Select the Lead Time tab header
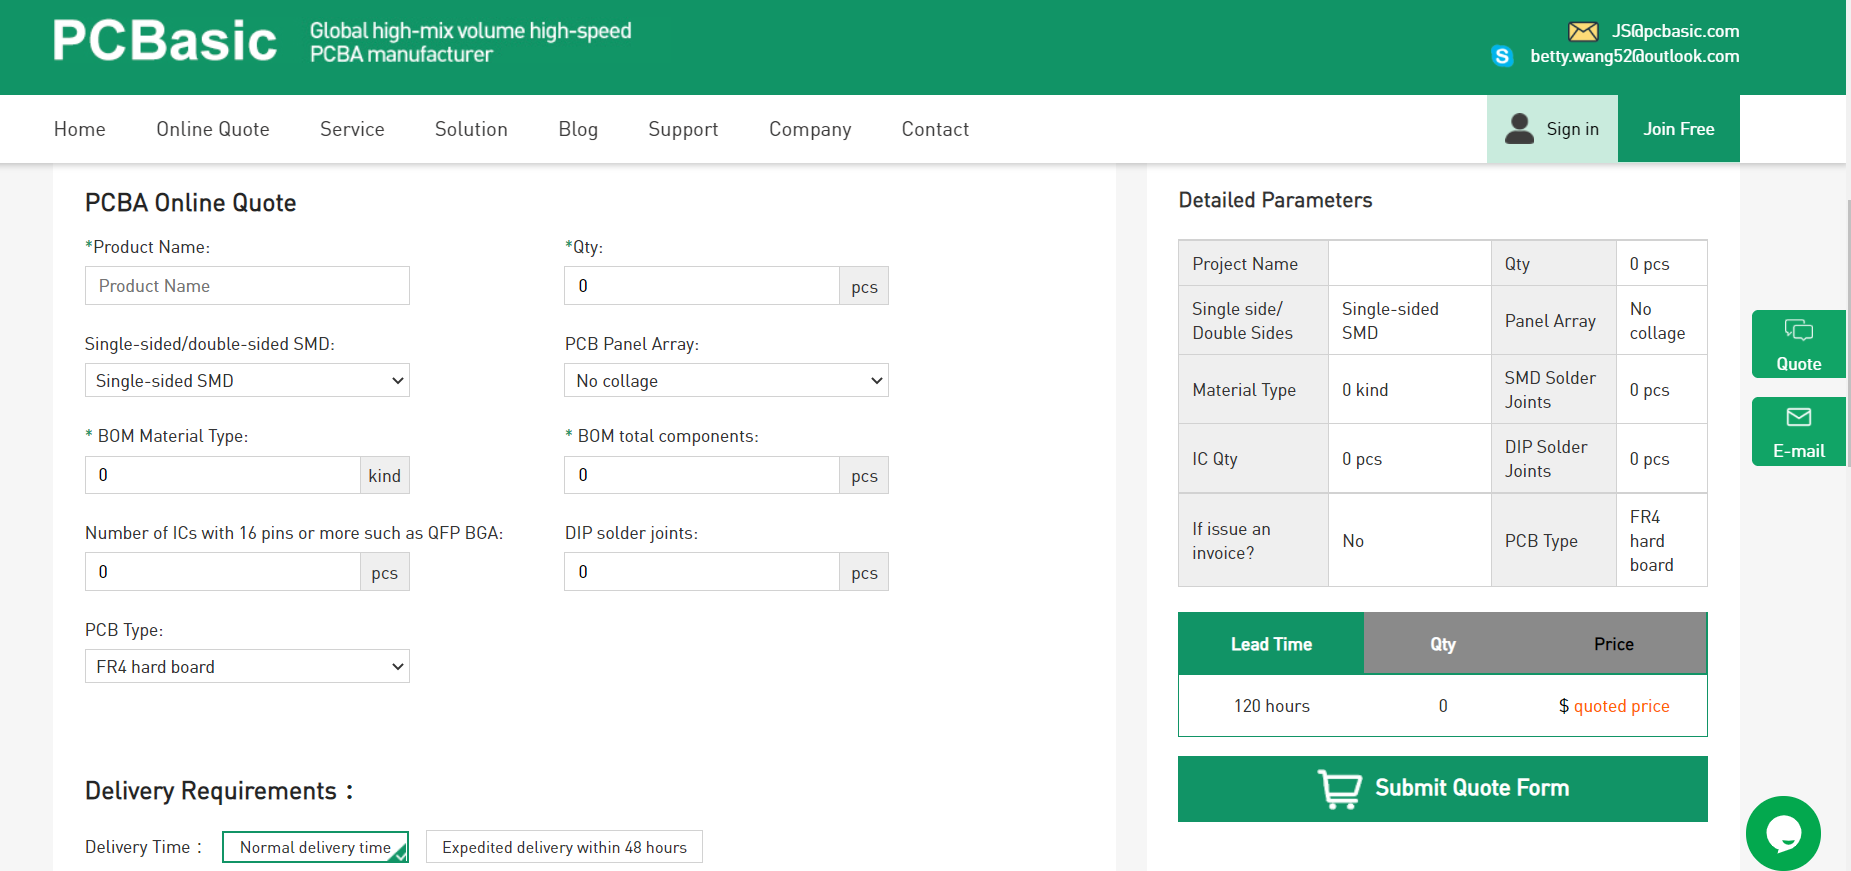The width and height of the screenshot is (1851, 871). click(x=1271, y=644)
